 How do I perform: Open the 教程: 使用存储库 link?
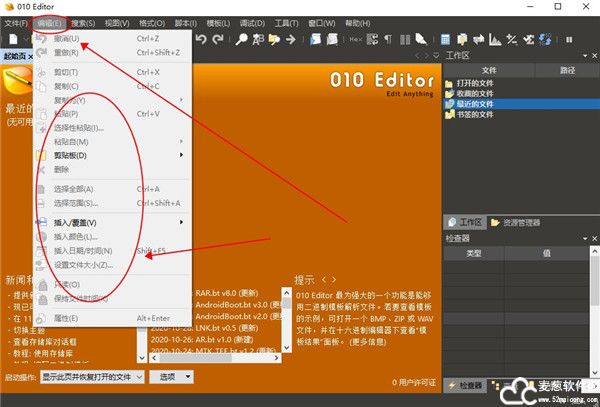[43, 353]
